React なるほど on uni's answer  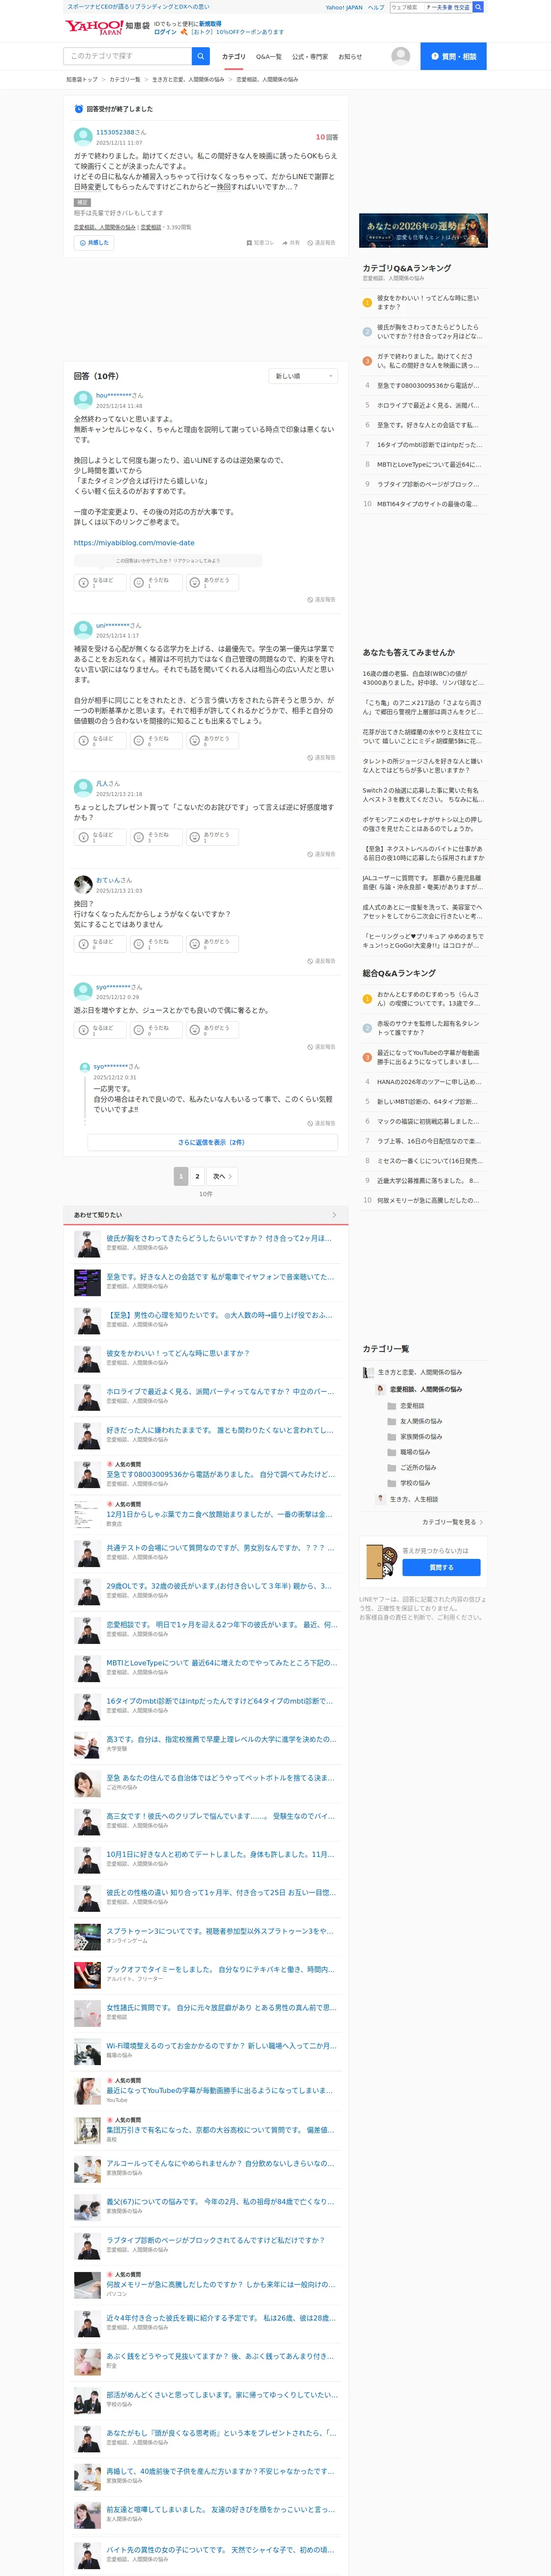[100, 741]
